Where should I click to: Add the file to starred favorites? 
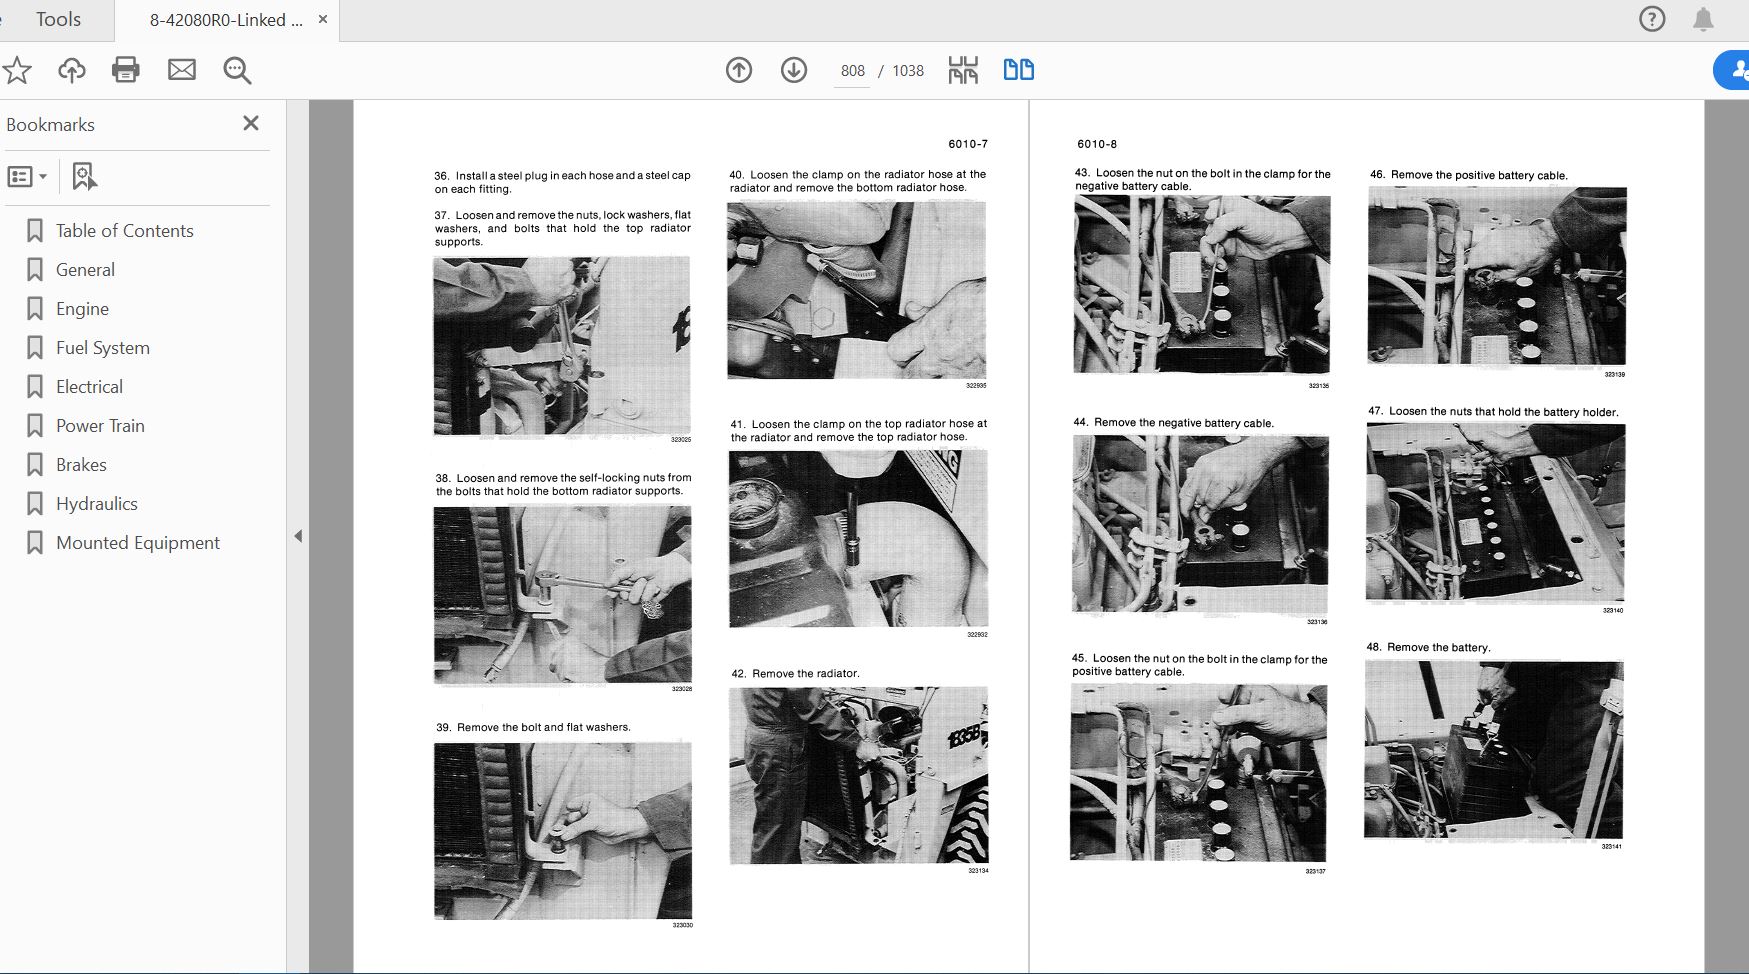click(17, 70)
